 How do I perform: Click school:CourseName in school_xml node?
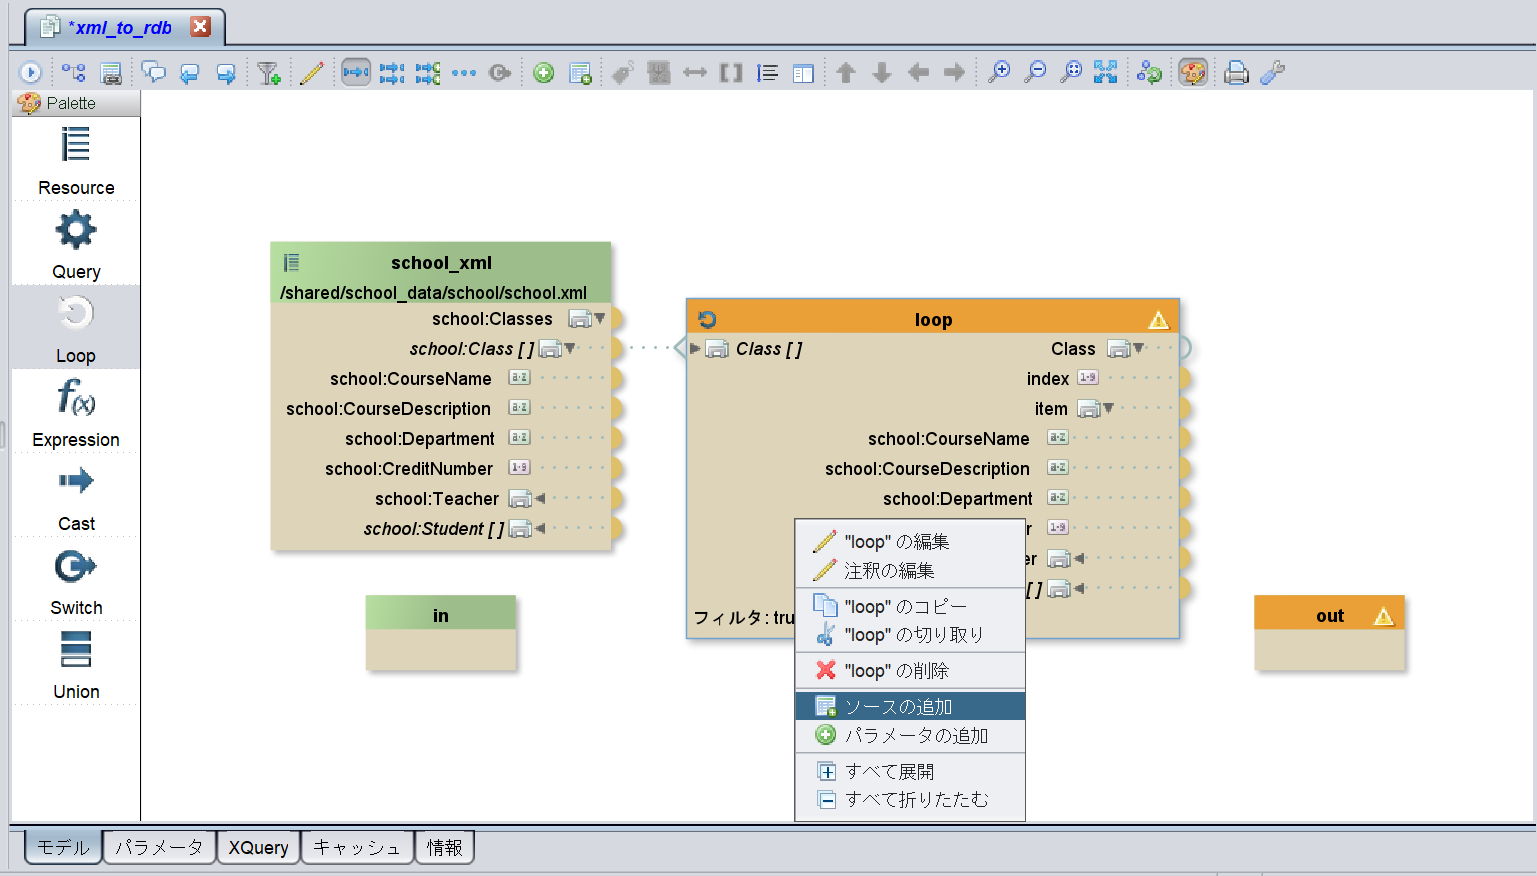pyautogui.click(x=411, y=378)
